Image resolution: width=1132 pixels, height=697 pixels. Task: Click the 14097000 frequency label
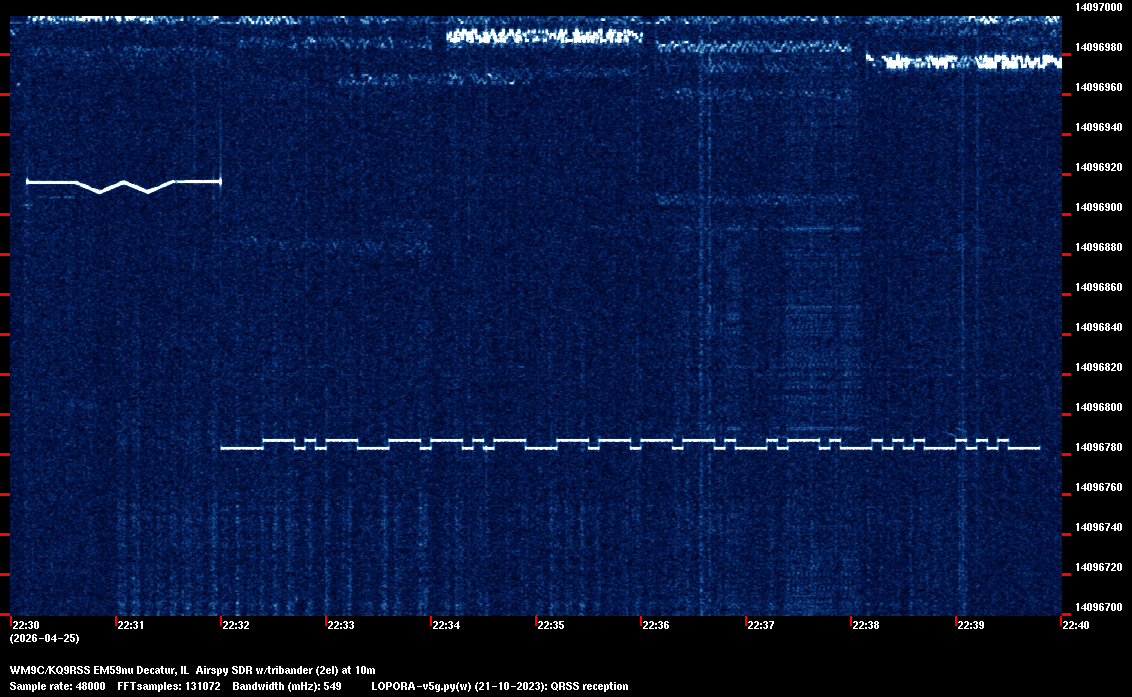coord(1098,7)
